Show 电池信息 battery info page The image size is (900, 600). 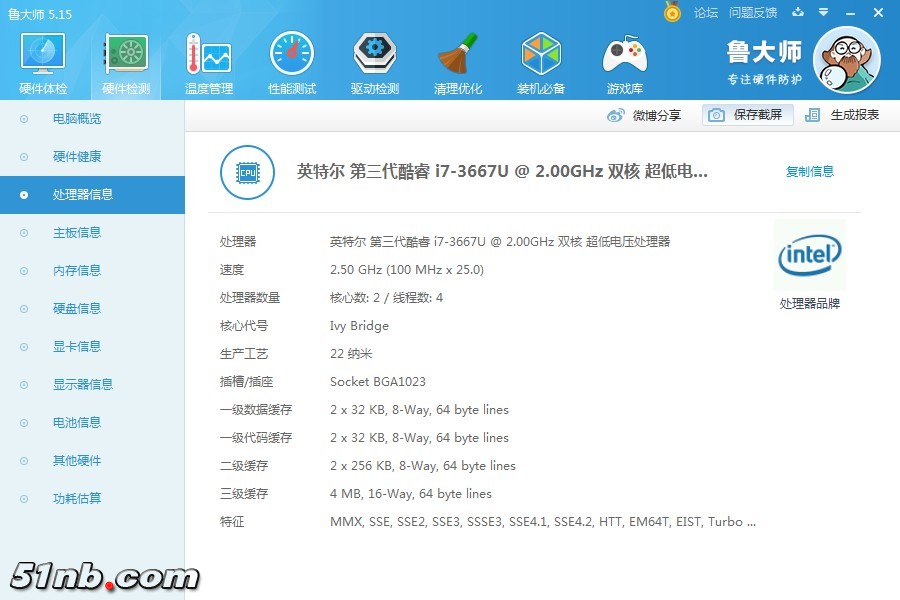pos(76,423)
